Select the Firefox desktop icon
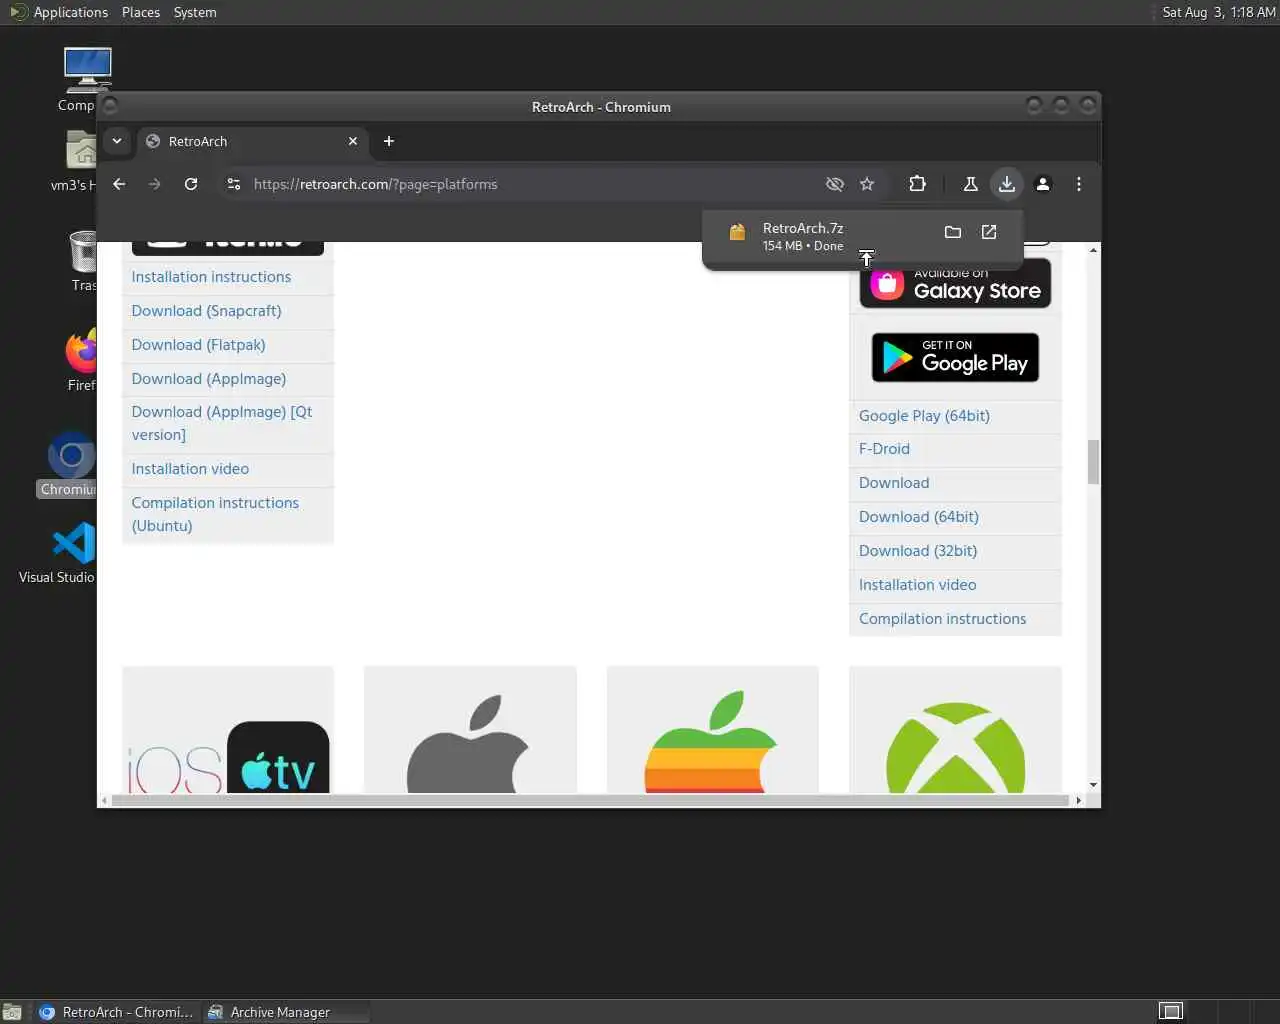 (x=82, y=360)
